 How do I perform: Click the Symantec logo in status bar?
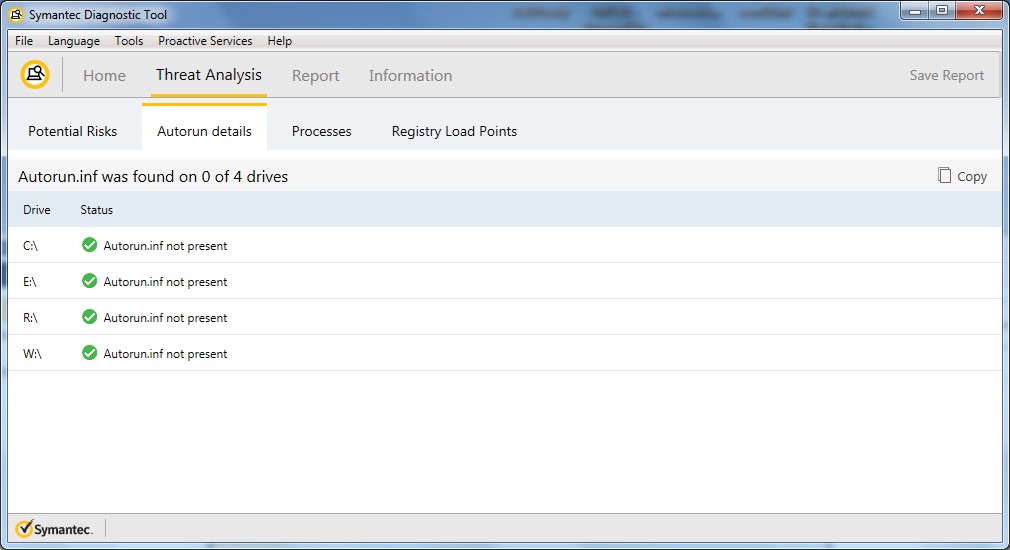(x=54, y=529)
